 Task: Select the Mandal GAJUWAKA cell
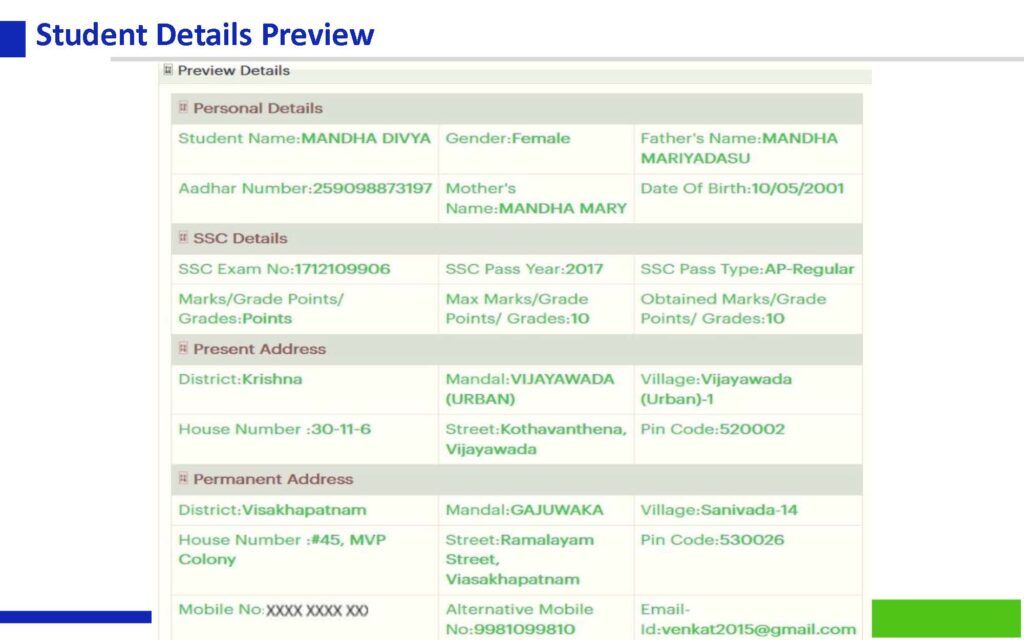coord(524,510)
